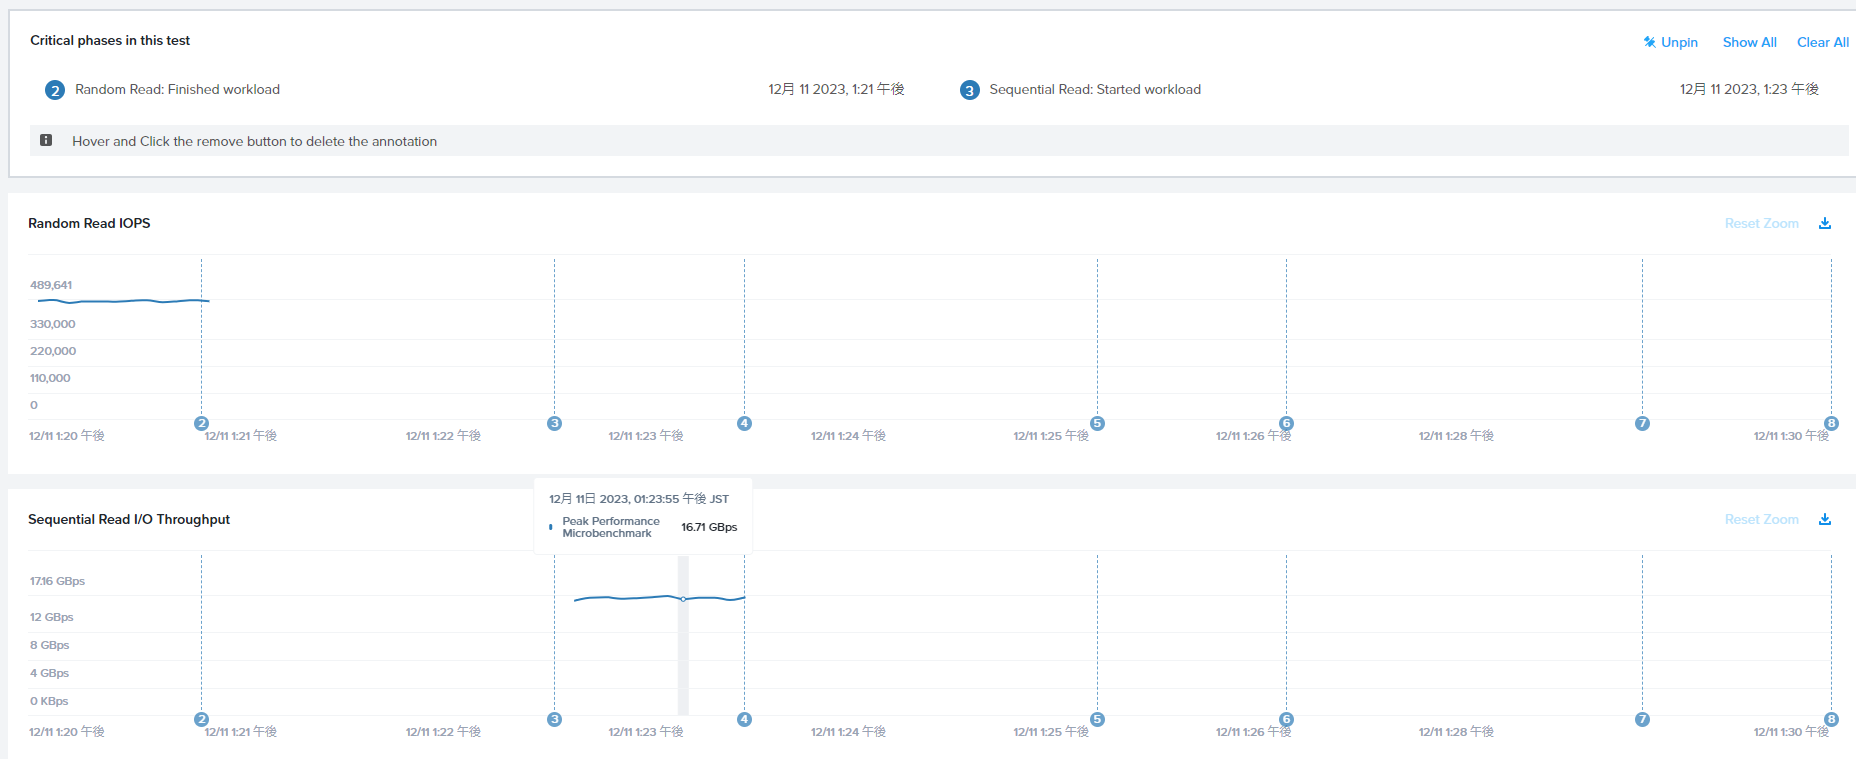Click marker 3 on the Sequential Read Throughput chart
The image size is (1856, 759).
point(554,719)
